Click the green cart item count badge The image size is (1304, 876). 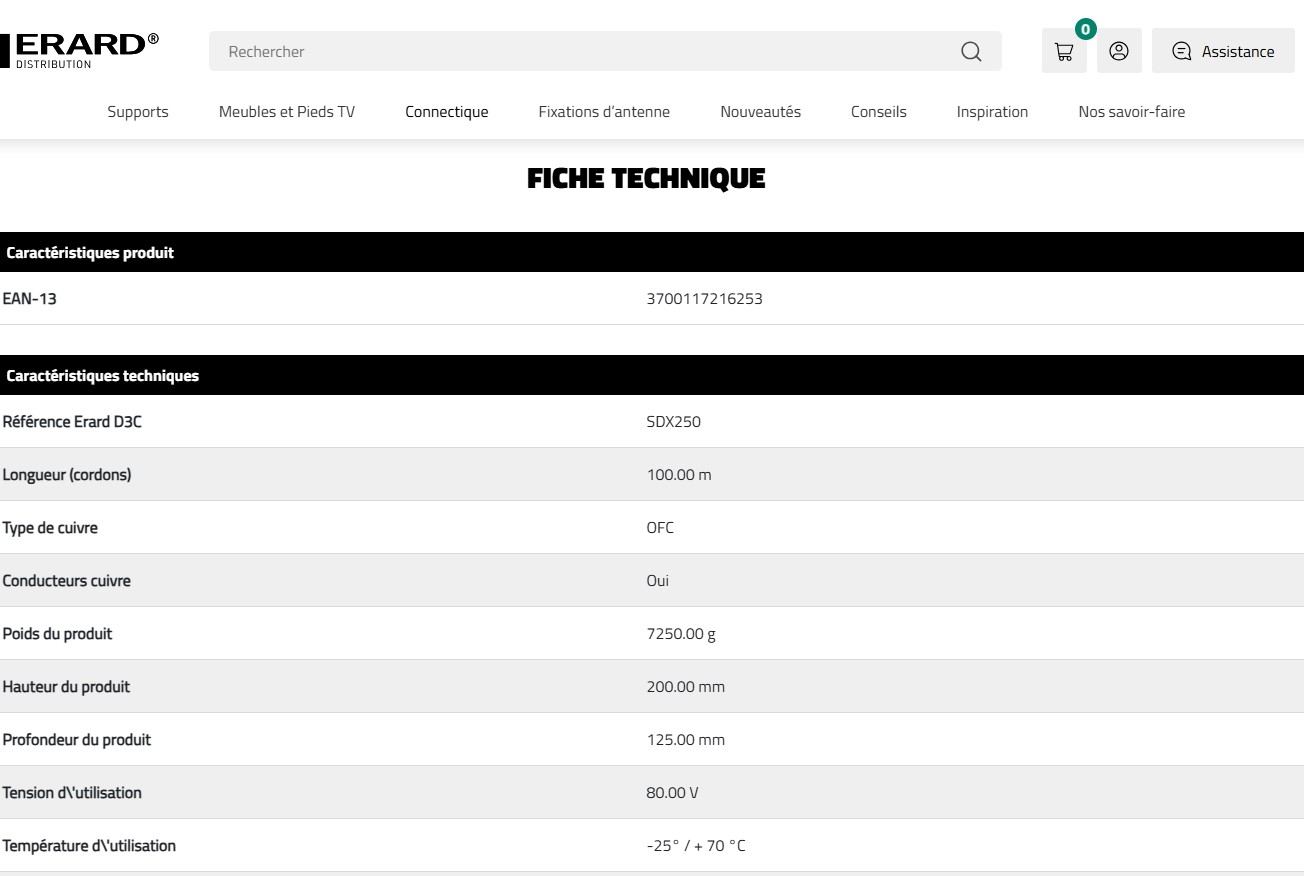(1085, 29)
